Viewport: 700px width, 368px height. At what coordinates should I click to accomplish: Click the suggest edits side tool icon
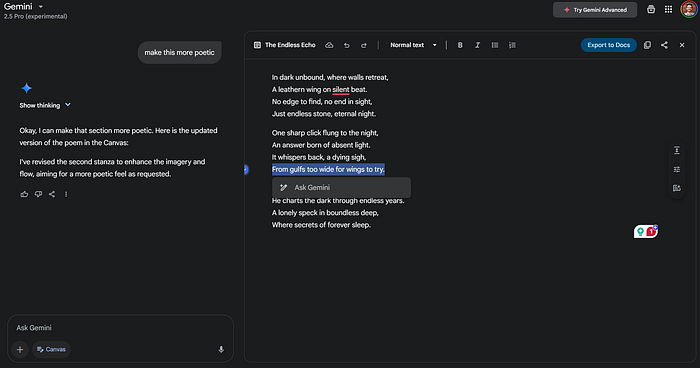677,188
